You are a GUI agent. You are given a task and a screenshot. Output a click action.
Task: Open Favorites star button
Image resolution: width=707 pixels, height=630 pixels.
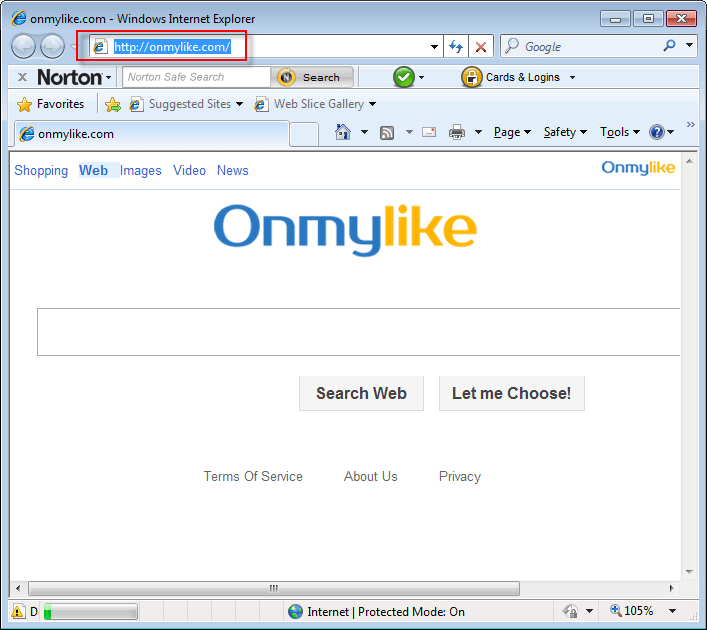[x=50, y=104]
